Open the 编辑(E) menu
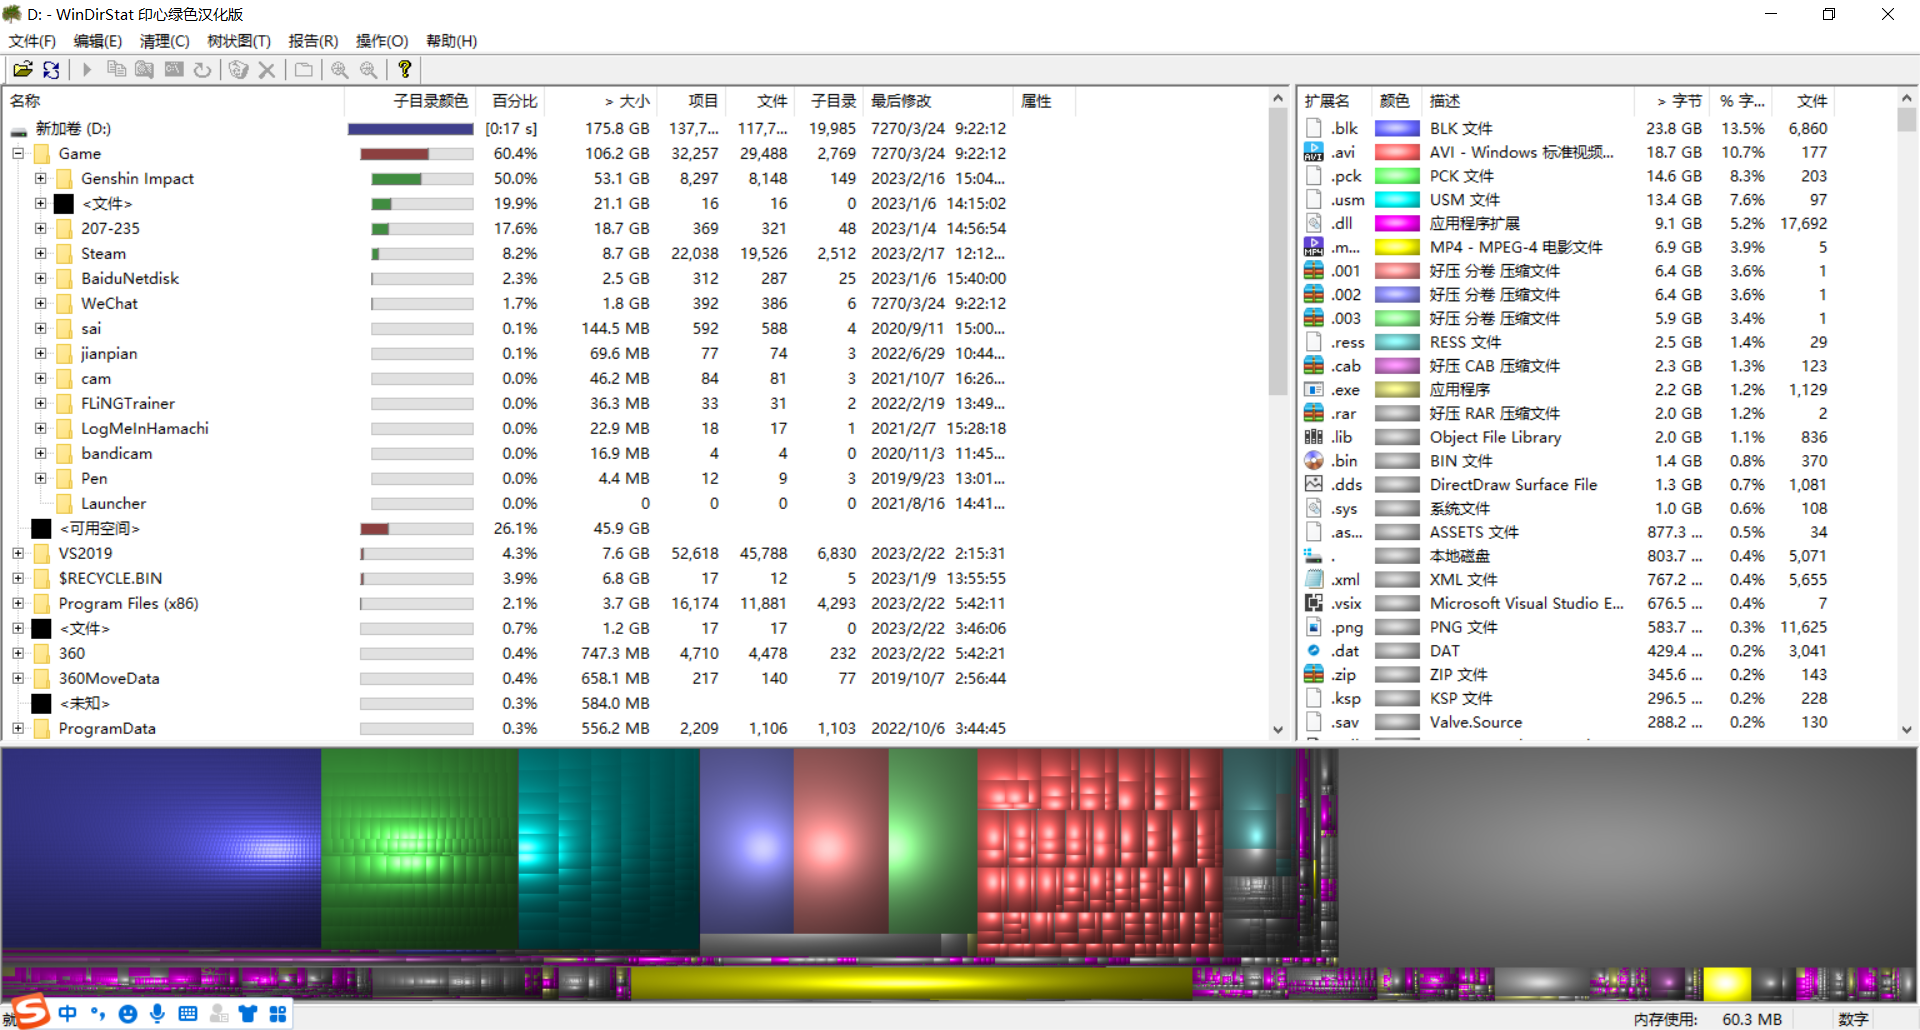Viewport: 1920px width, 1030px height. point(98,41)
